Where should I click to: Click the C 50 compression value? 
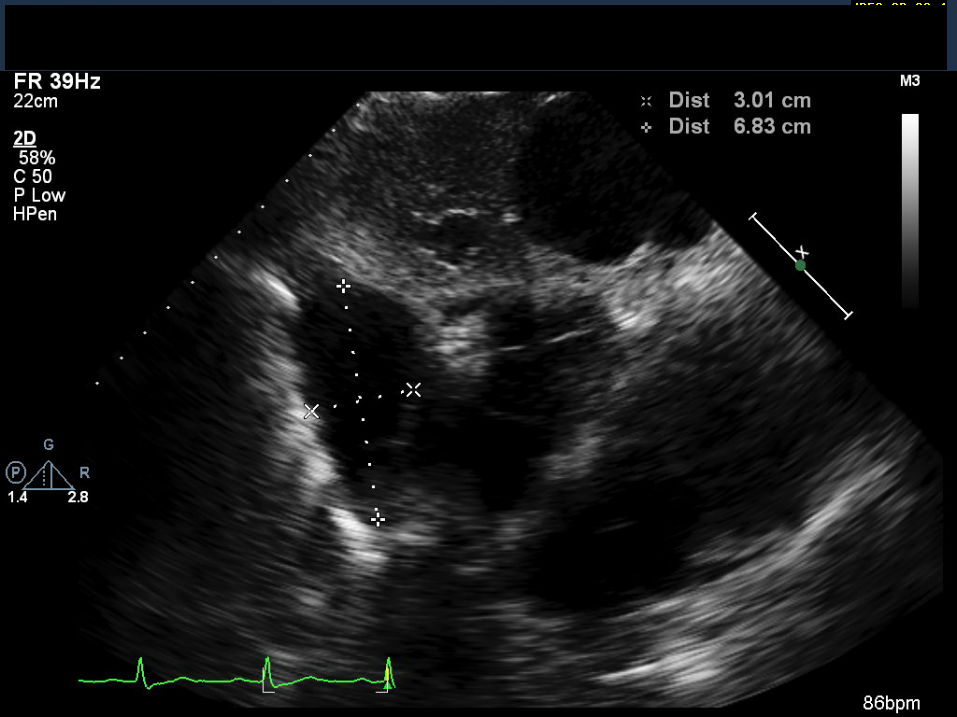click(33, 177)
